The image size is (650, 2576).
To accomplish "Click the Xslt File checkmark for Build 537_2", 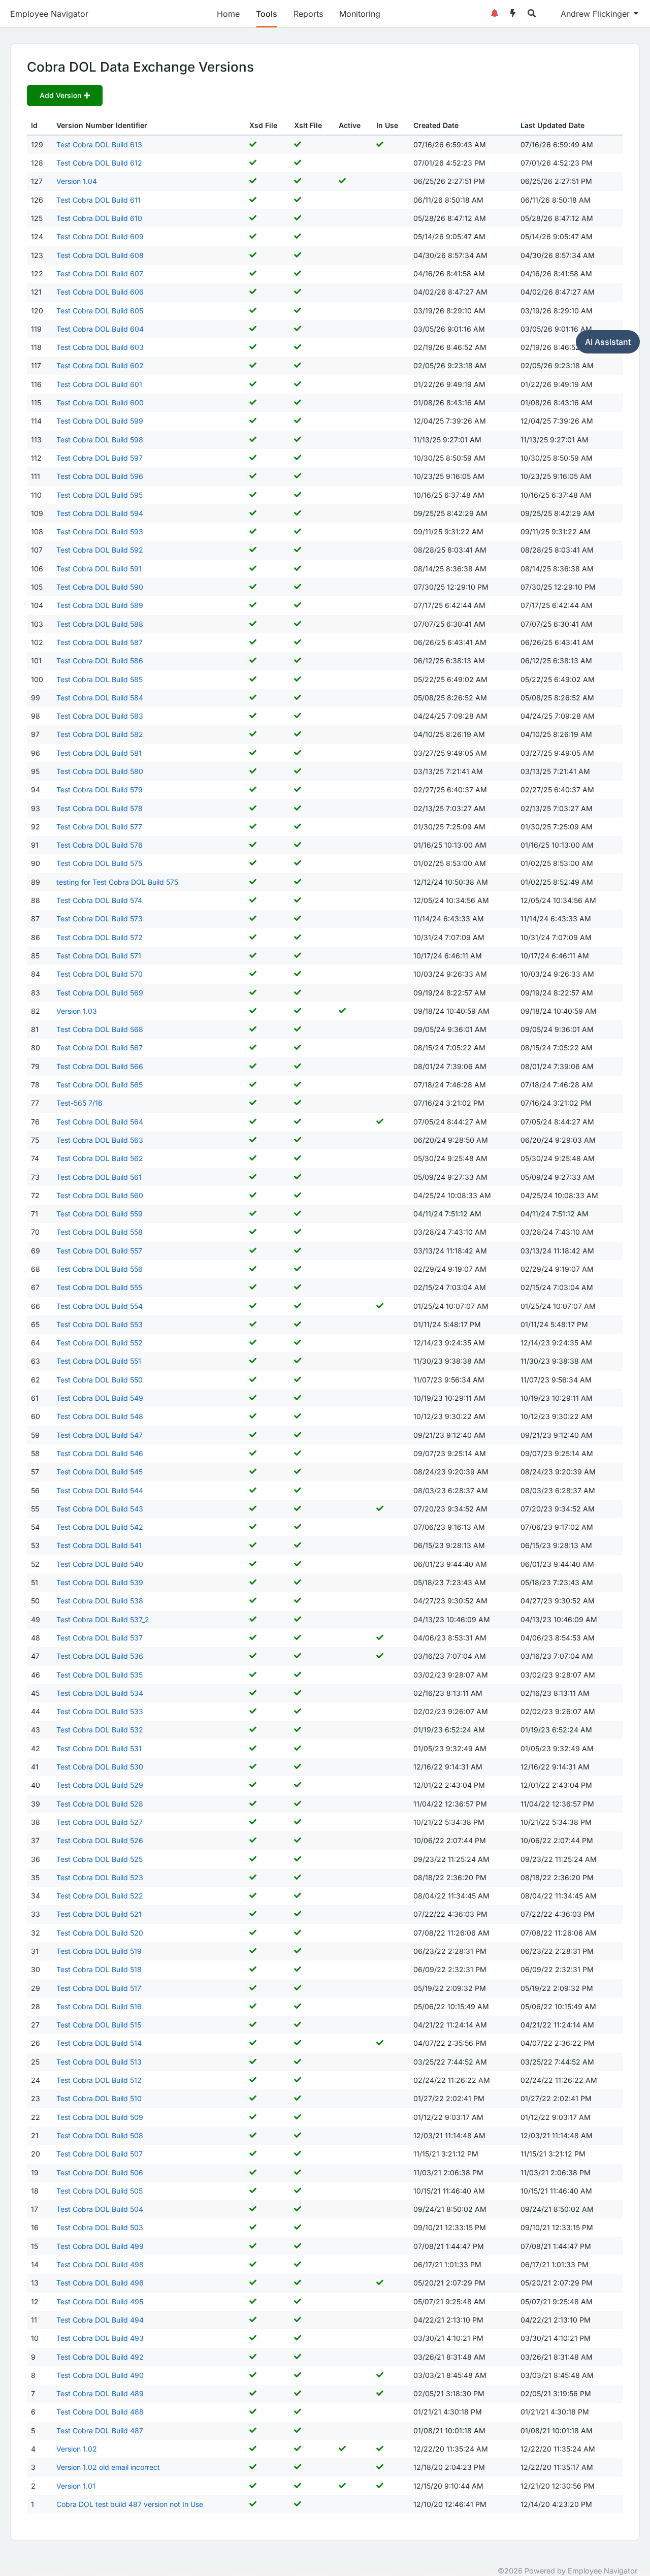I will pyautogui.click(x=297, y=1620).
